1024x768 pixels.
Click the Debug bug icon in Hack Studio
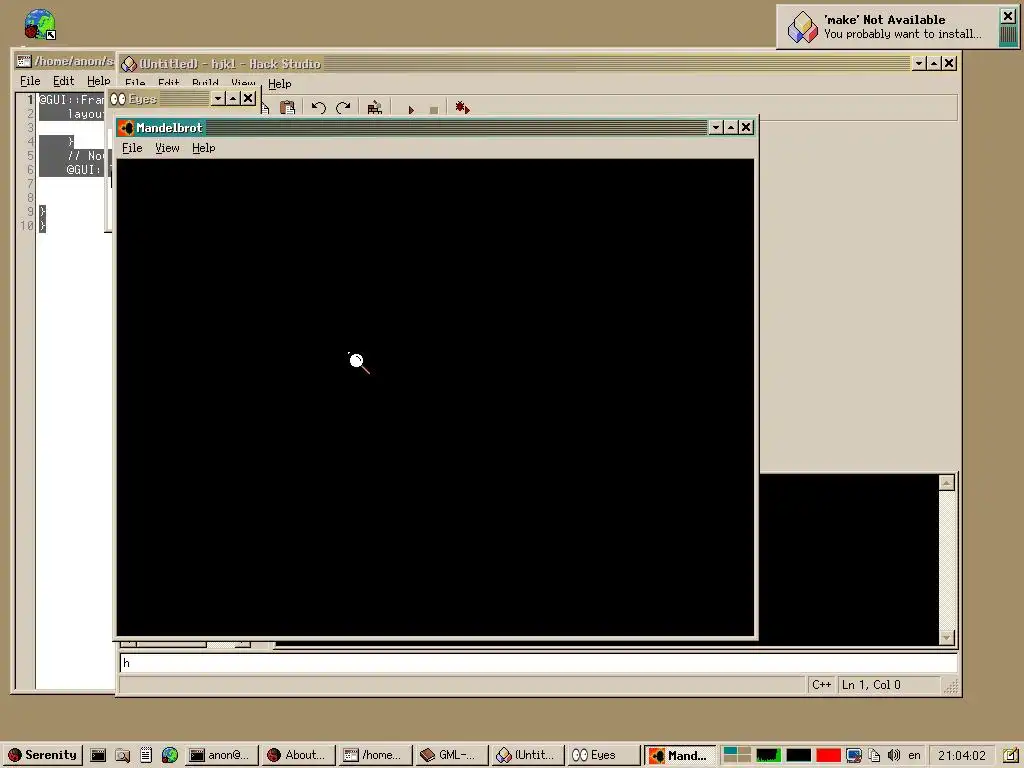(x=462, y=108)
